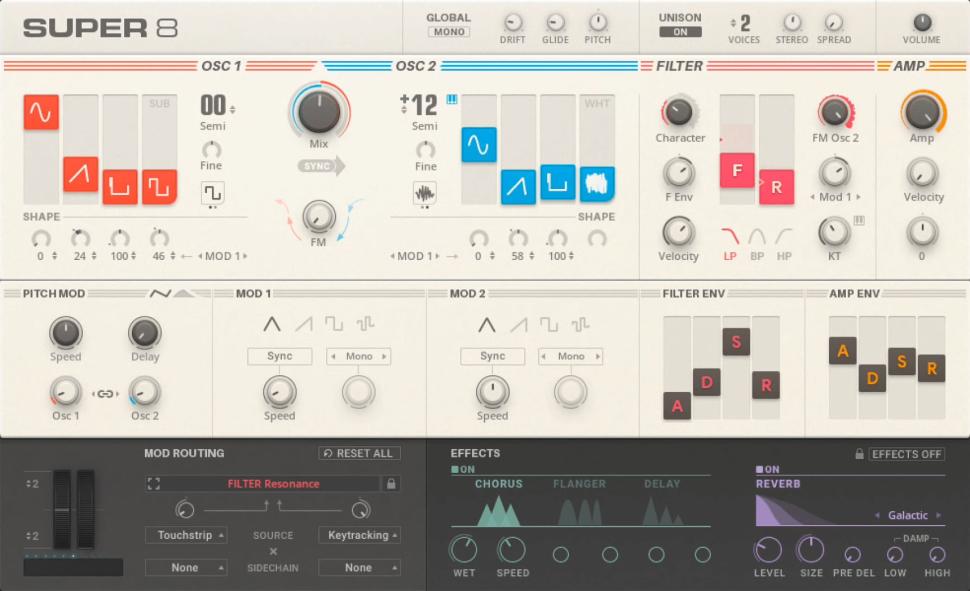Click the link icon between Osc 1 and Osc 2 knobs
Screen dimensions: 970x591
point(105,393)
